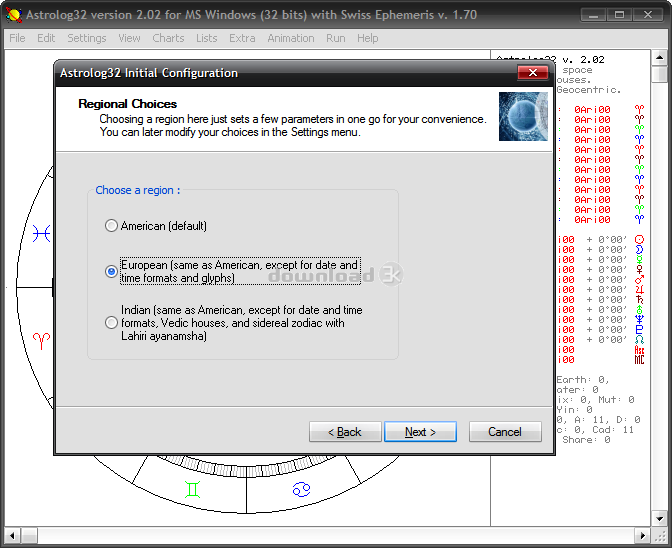Screen dimensions: 672x548
Task: Click the green Mercury glyph in sidebar
Action: (639, 259)
